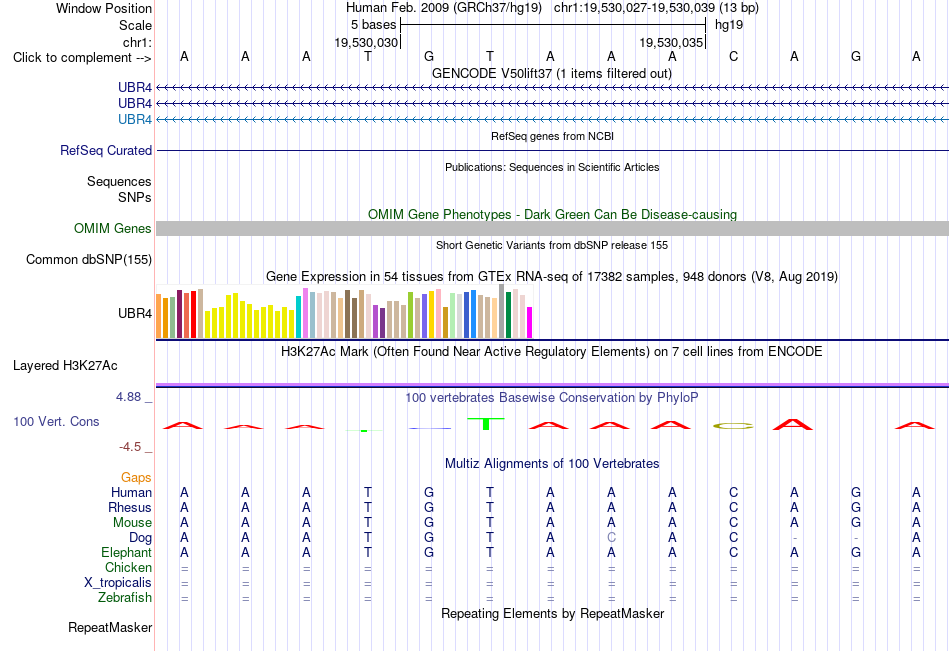Open 'Publications: Sequences in Scientific Articles' title

point(552,167)
